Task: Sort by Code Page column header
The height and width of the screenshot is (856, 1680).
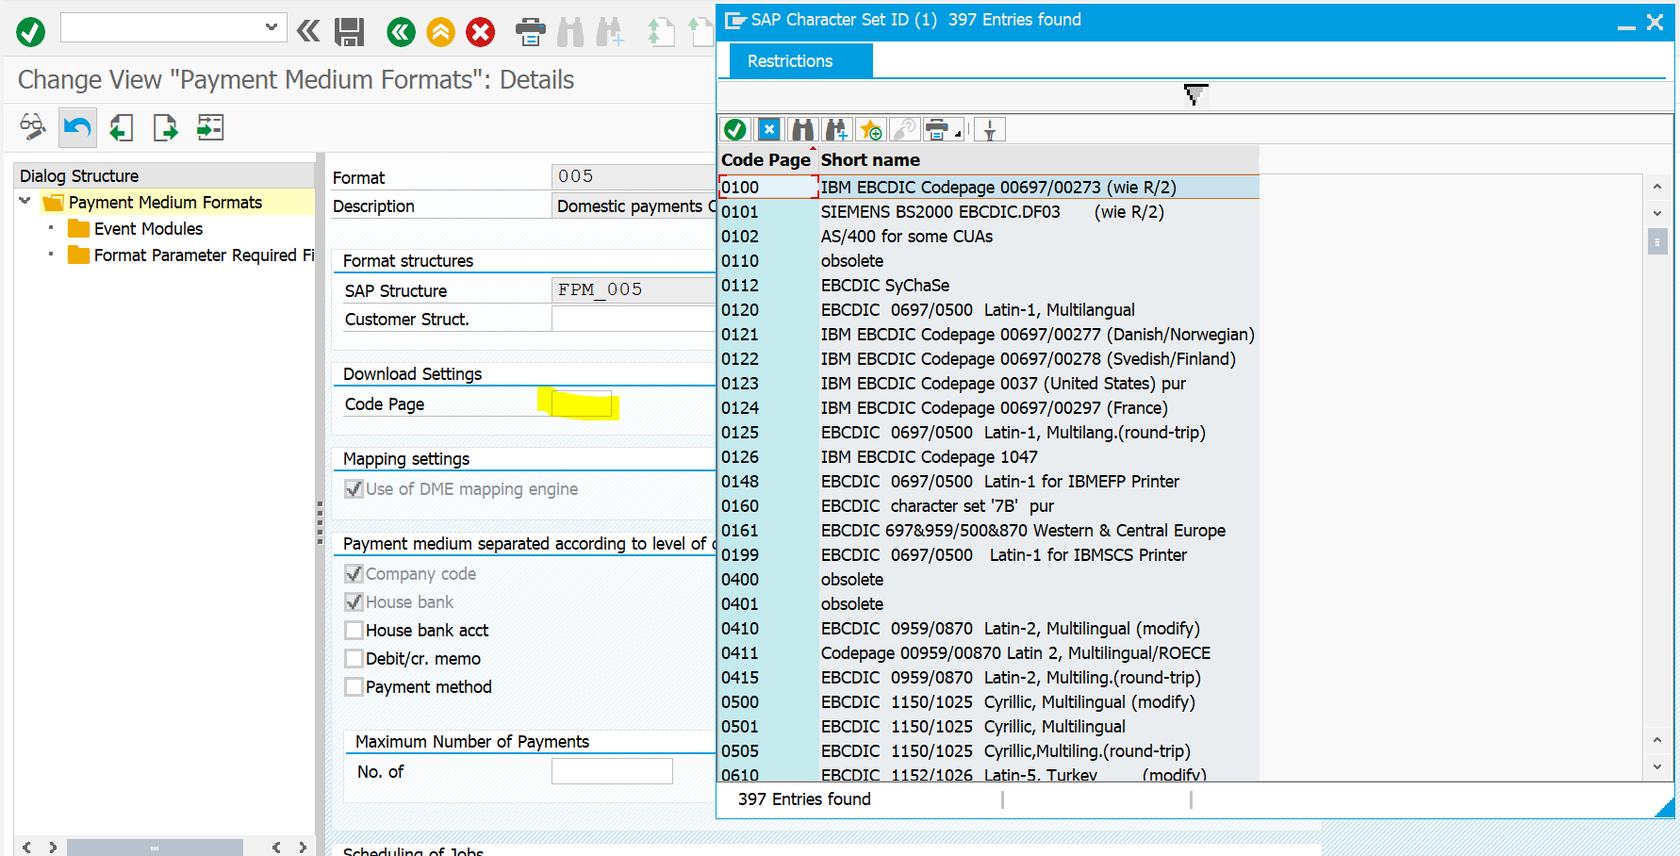Action: pyautogui.click(x=766, y=160)
